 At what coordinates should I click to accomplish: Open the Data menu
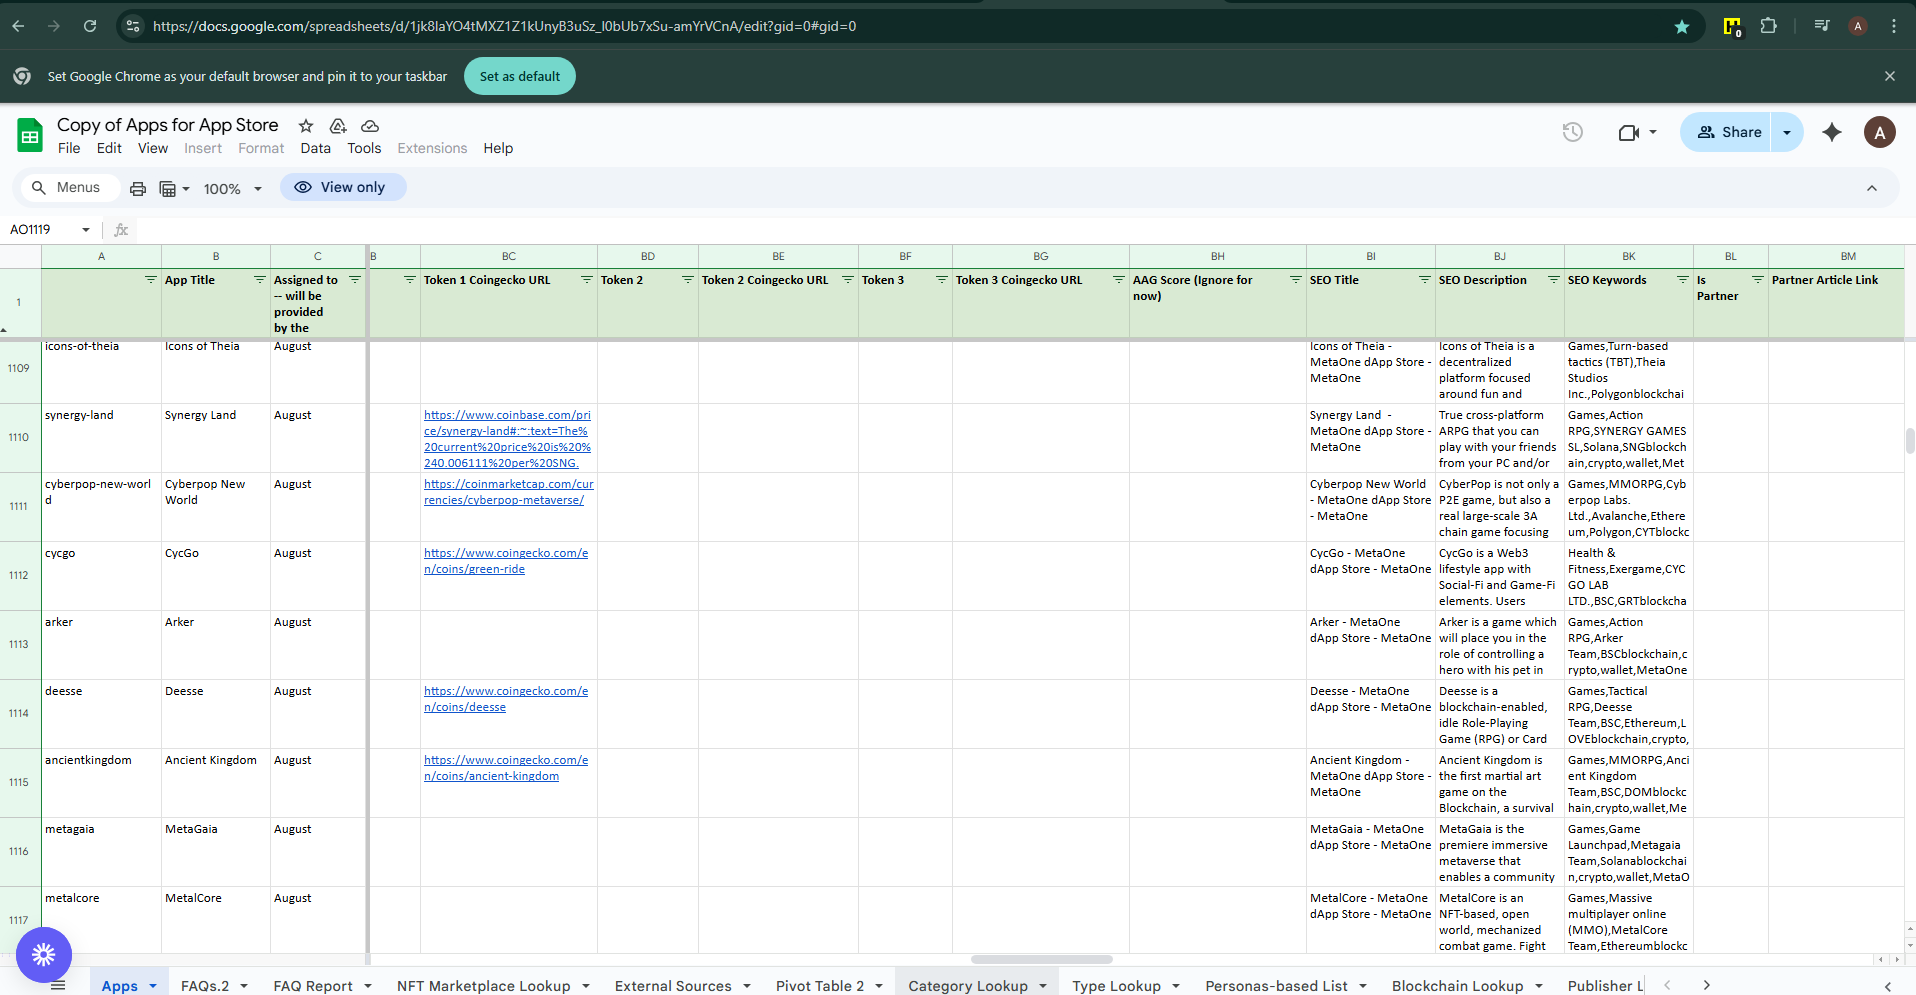(x=315, y=148)
